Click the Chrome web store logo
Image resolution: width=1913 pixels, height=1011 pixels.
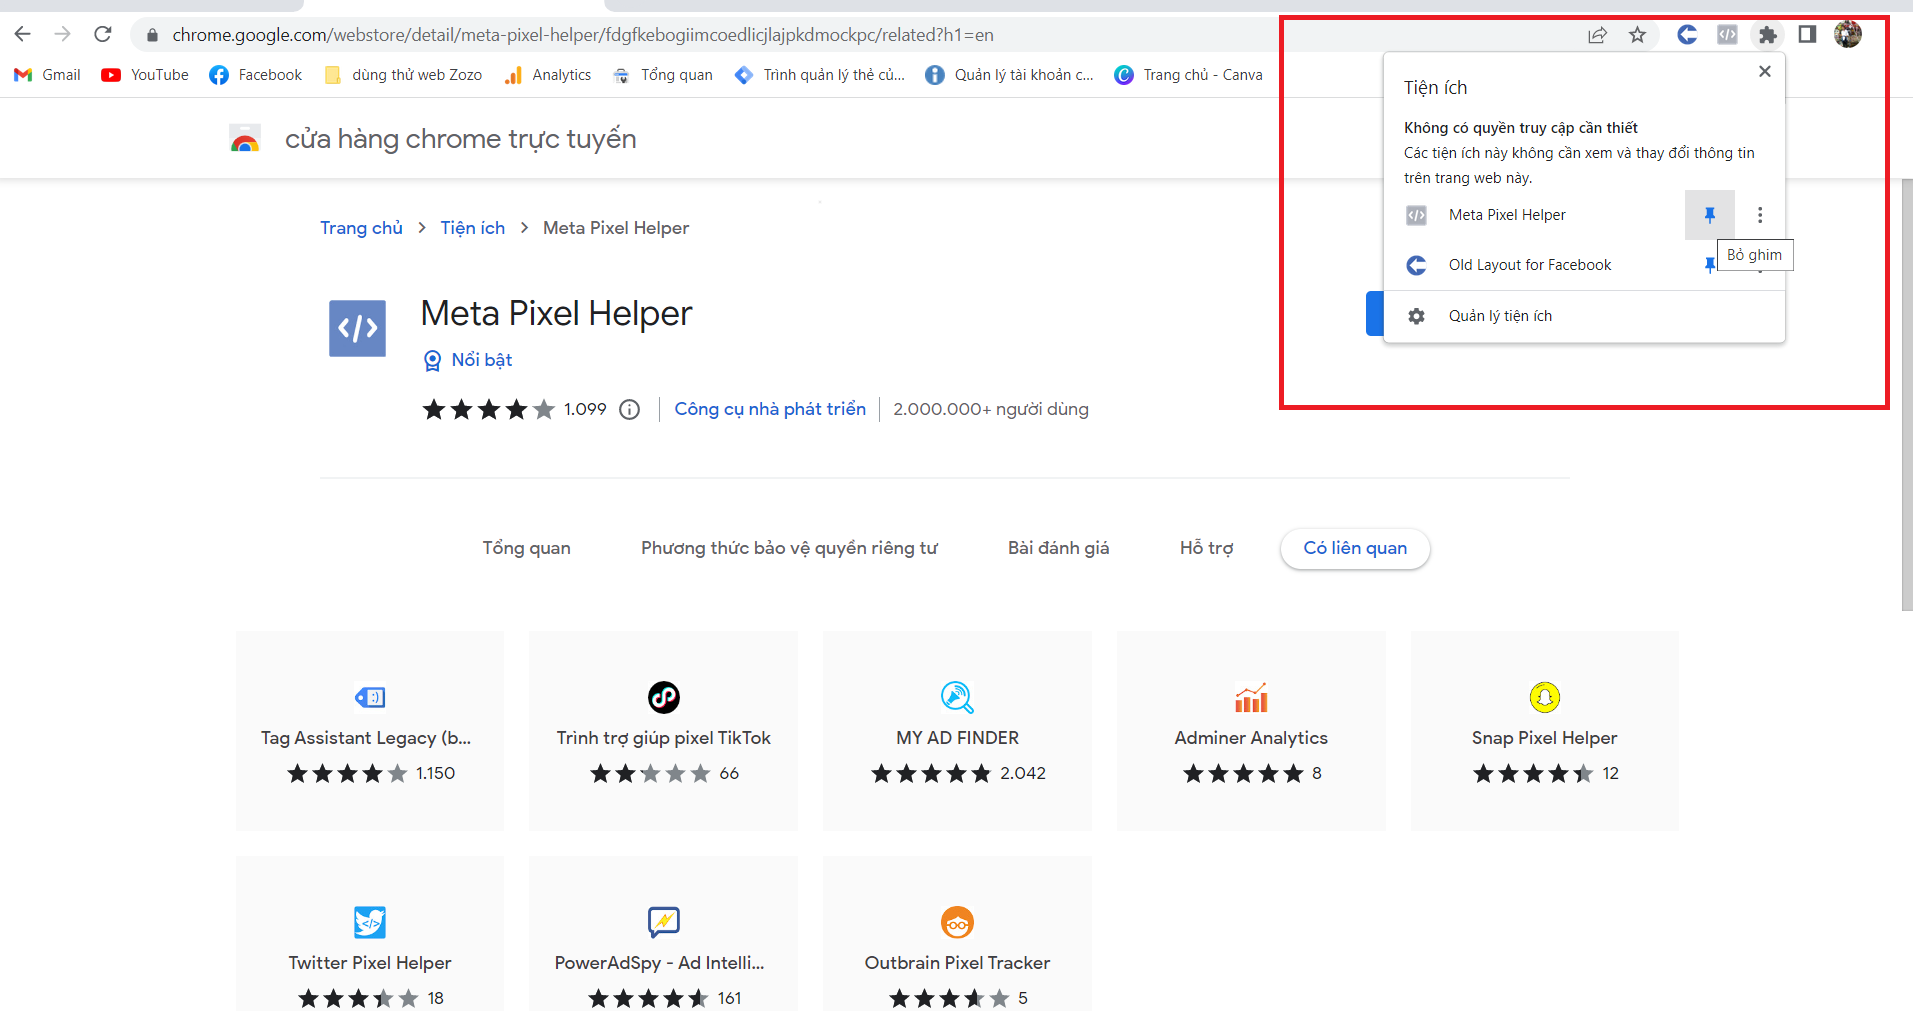click(245, 139)
